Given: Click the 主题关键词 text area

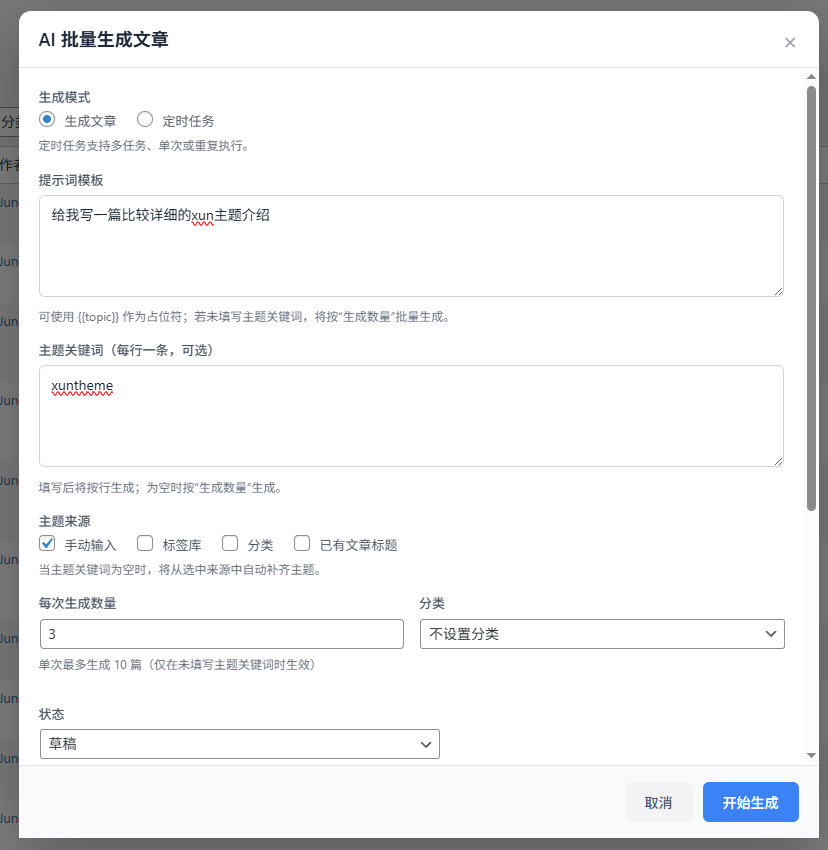Looking at the screenshot, I should point(410,416).
